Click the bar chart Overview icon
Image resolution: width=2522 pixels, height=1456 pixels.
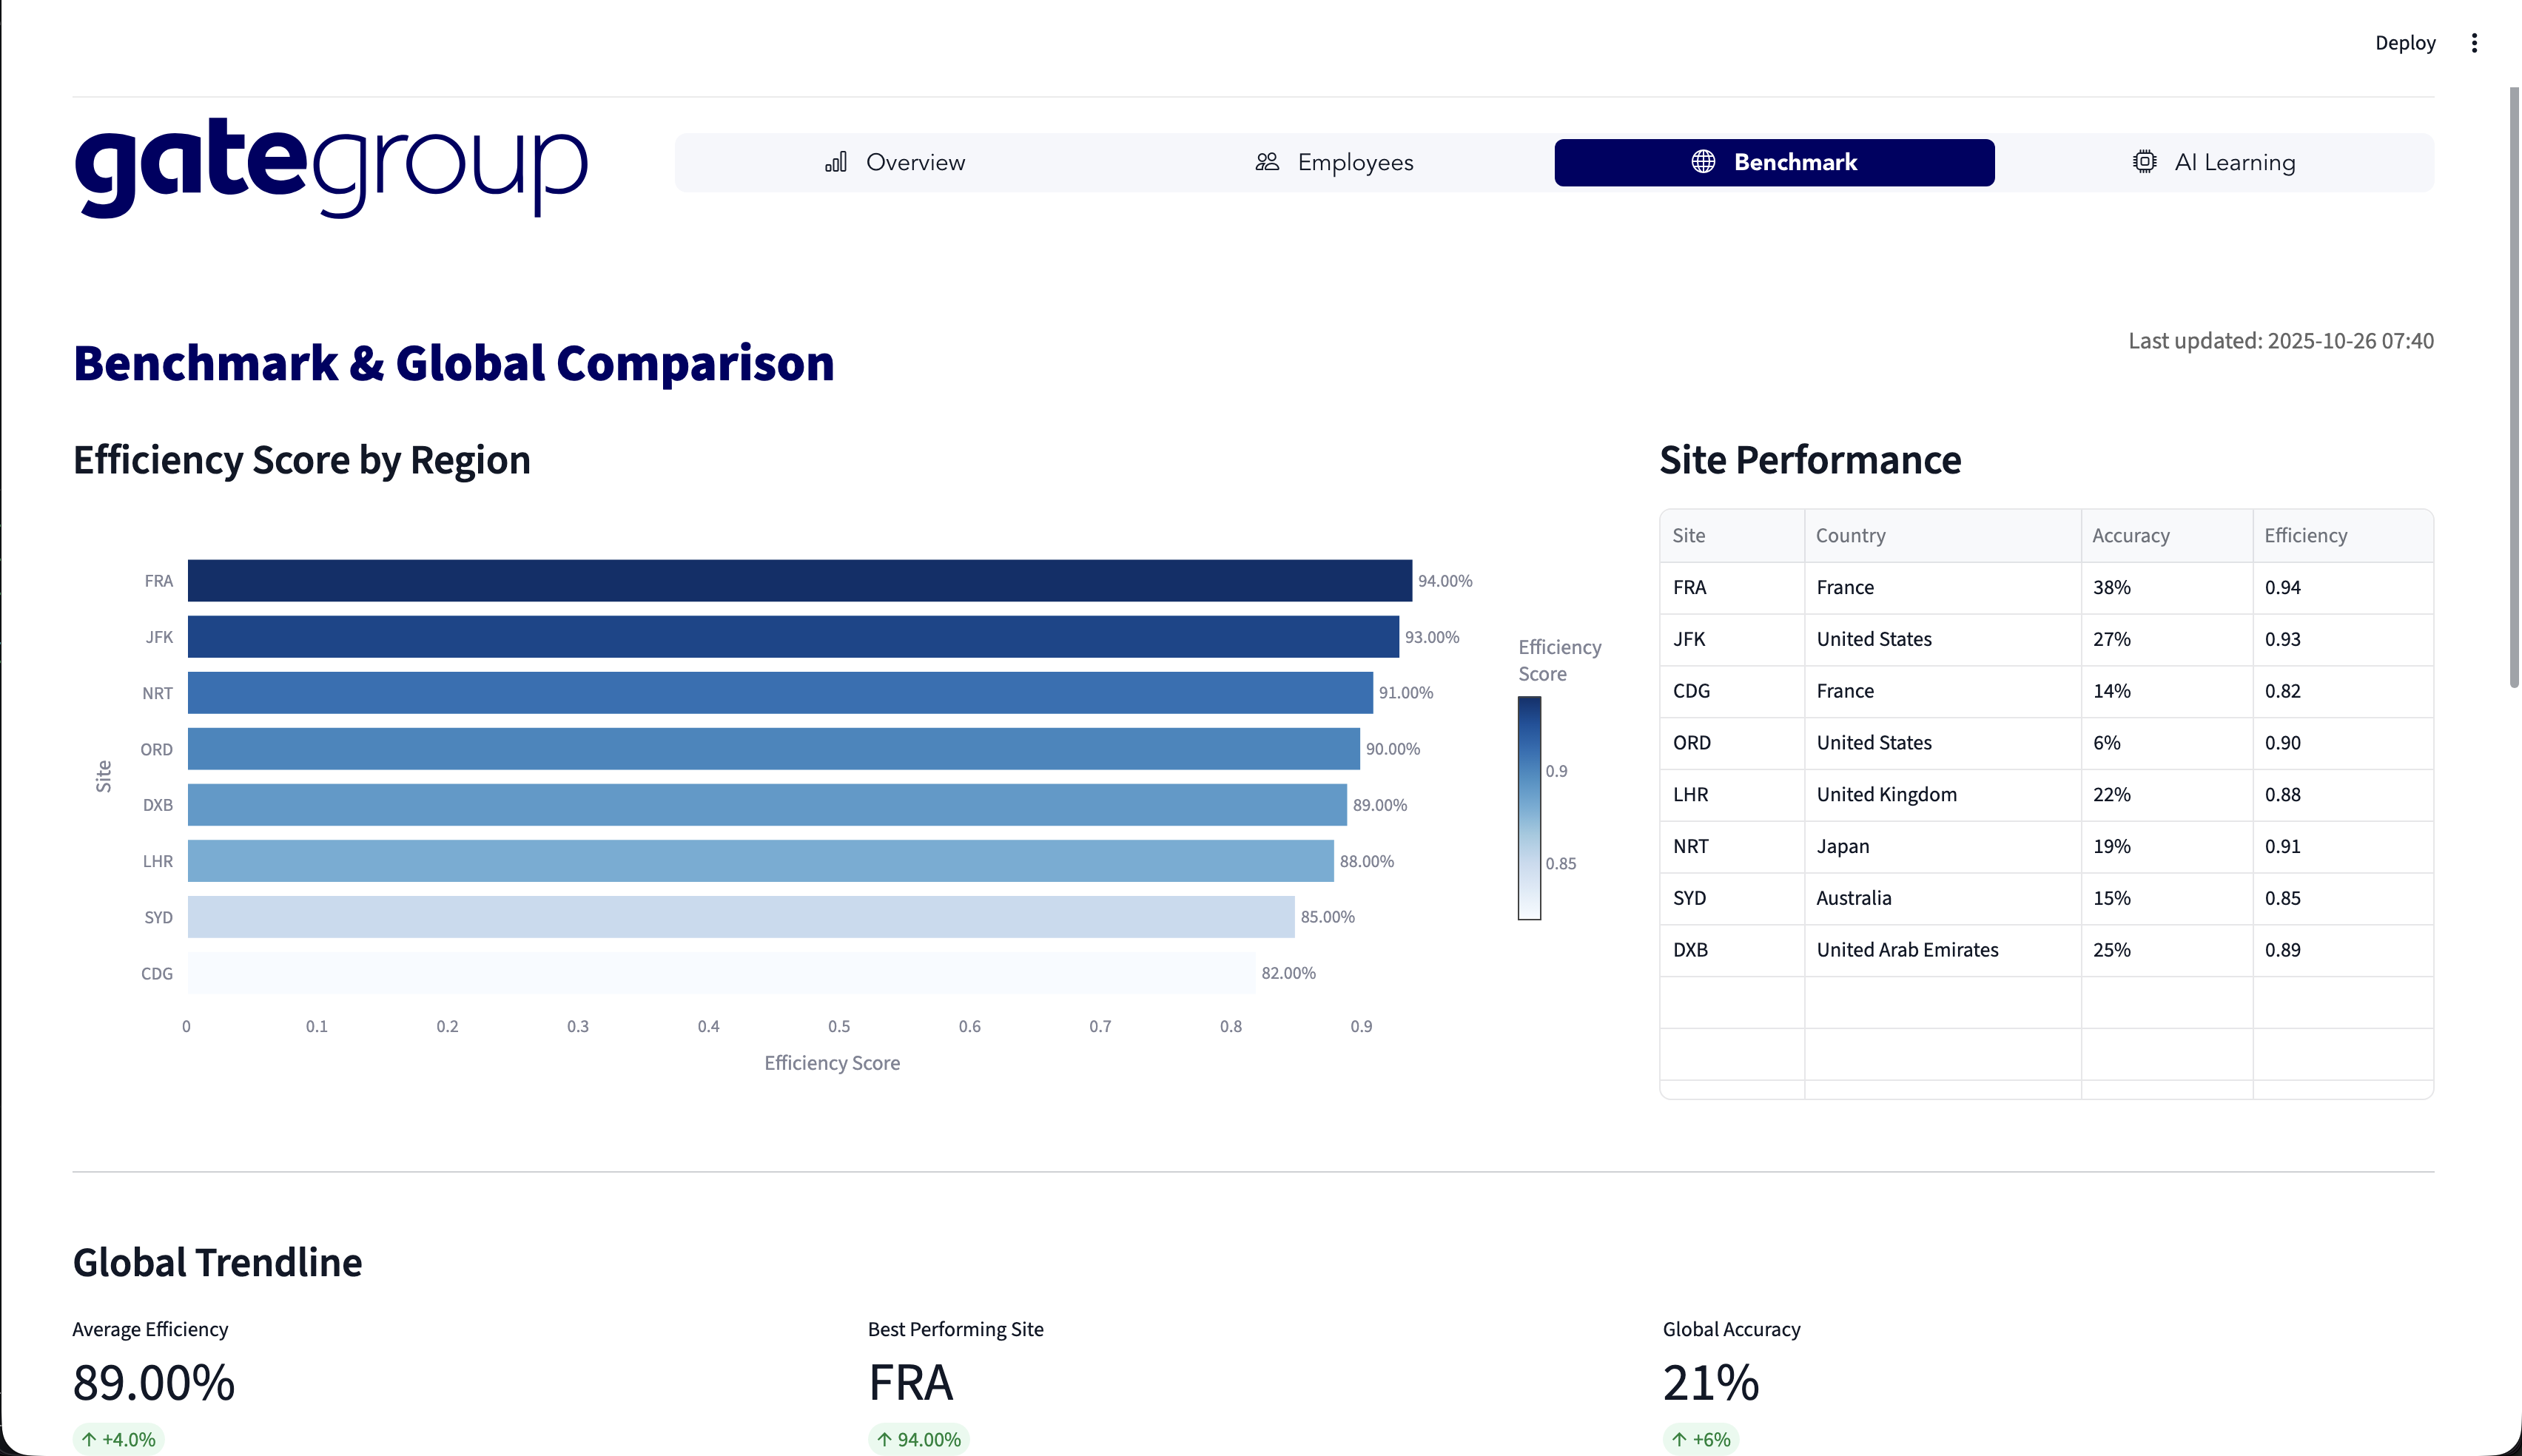pyautogui.click(x=836, y=162)
